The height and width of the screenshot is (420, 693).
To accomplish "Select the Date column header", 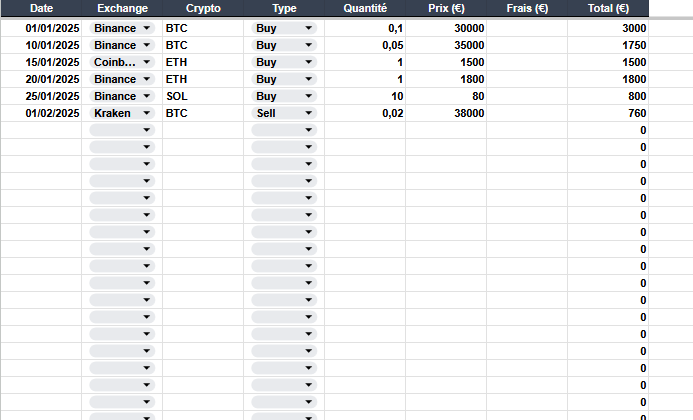I will coord(42,8).
